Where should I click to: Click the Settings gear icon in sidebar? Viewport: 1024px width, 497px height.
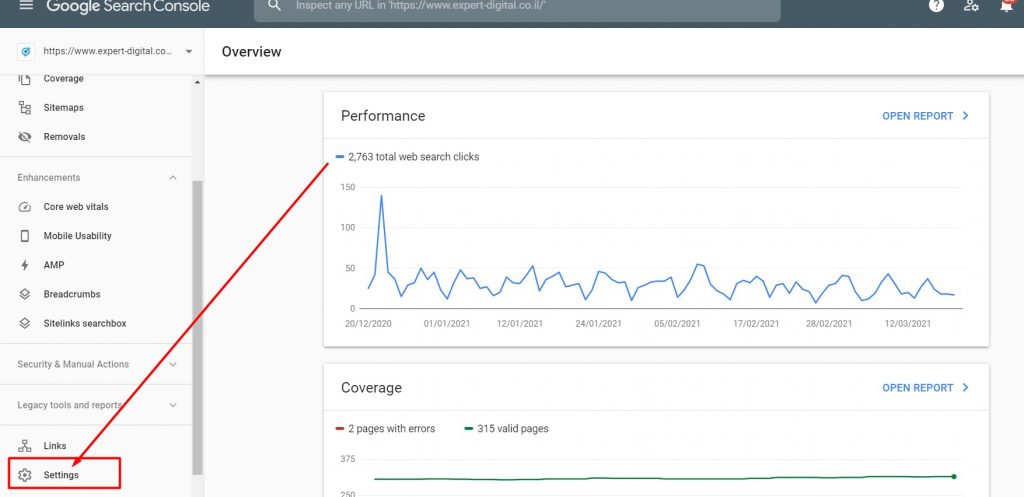pos(25,475)
